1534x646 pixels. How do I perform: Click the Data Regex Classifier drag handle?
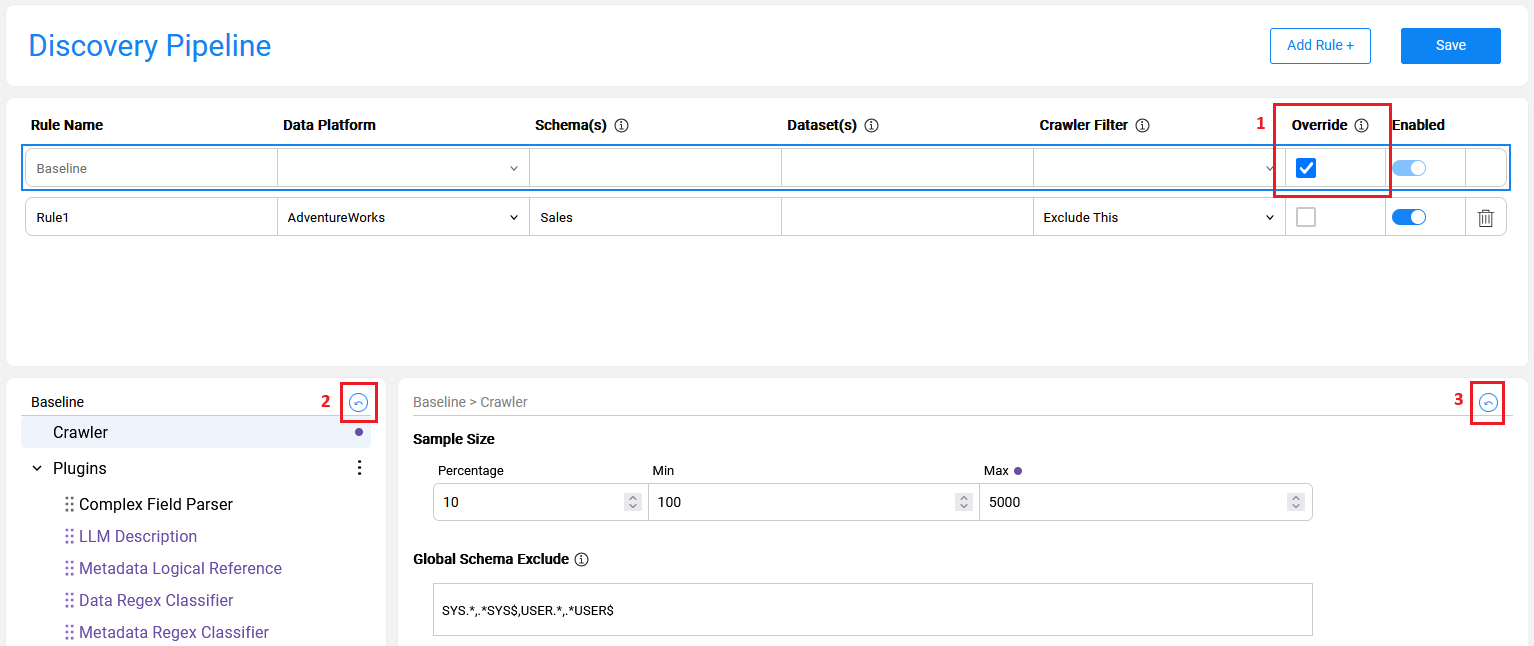pyautogui.click(x=70, y=601)
